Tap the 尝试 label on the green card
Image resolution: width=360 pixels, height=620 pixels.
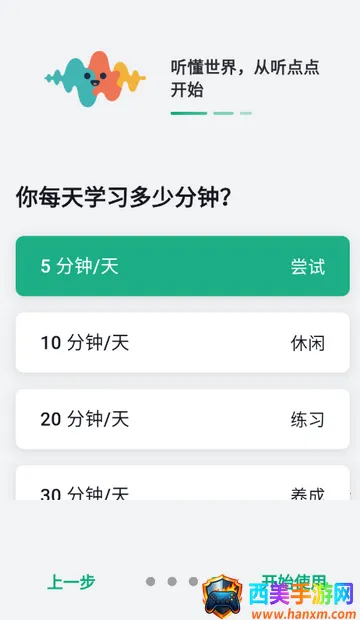coord(308,267)
